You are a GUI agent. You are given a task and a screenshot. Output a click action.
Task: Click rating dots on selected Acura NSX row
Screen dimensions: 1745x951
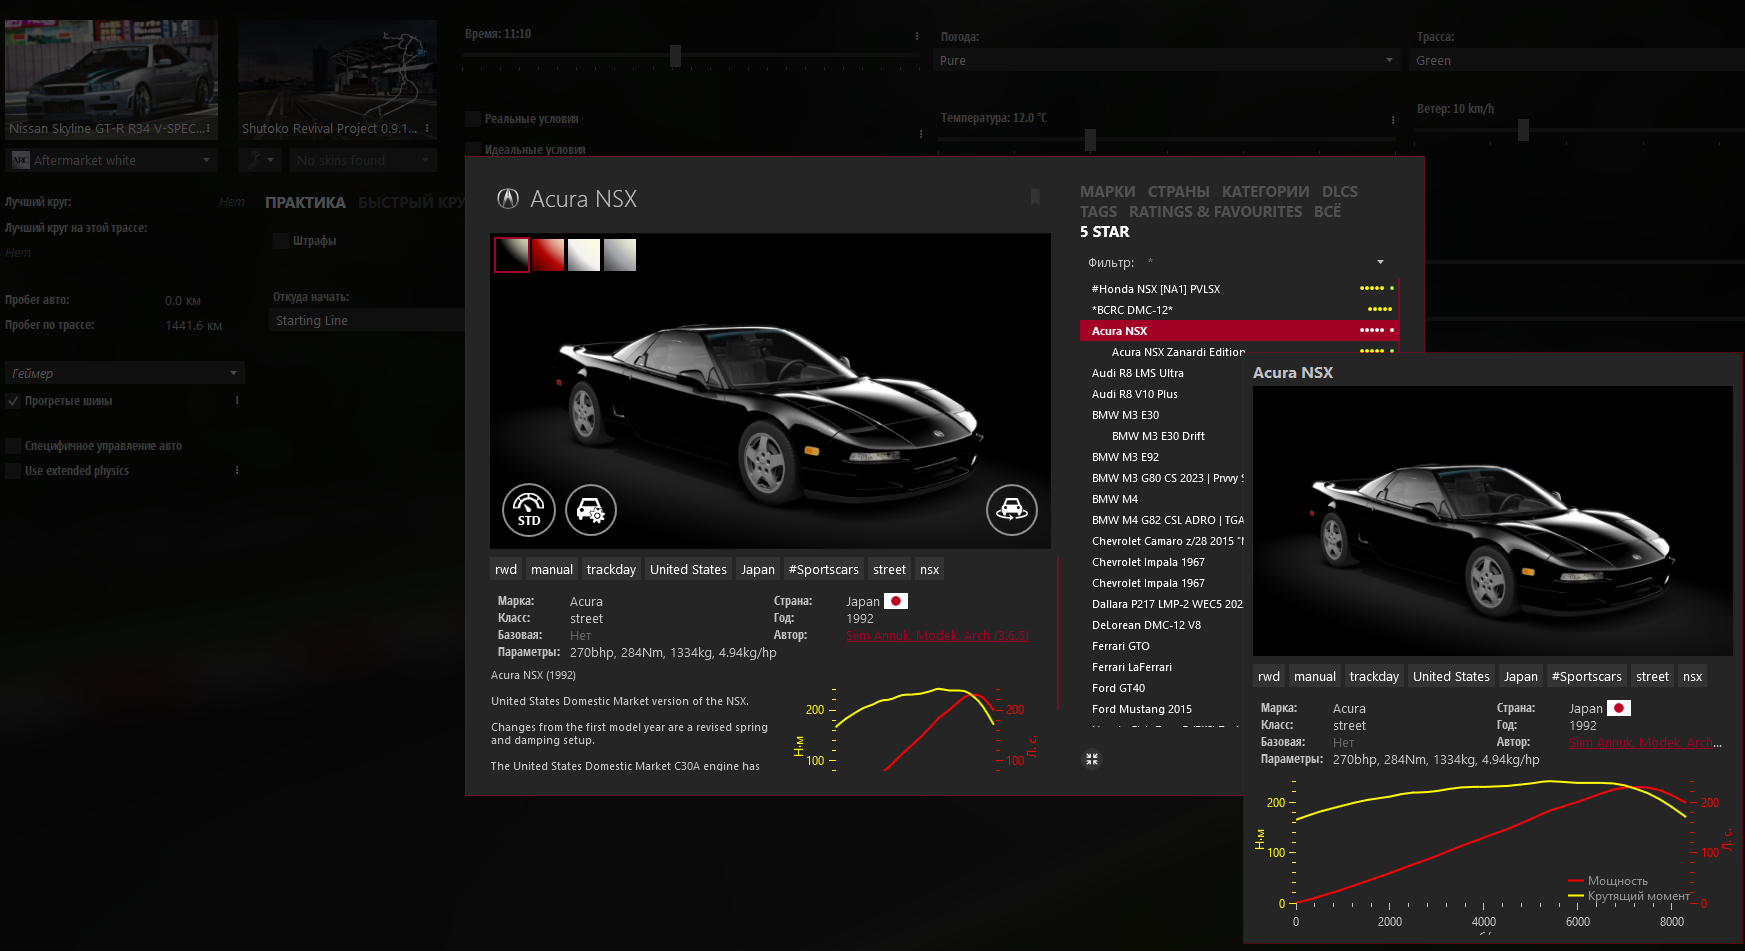coord(1372,330)
